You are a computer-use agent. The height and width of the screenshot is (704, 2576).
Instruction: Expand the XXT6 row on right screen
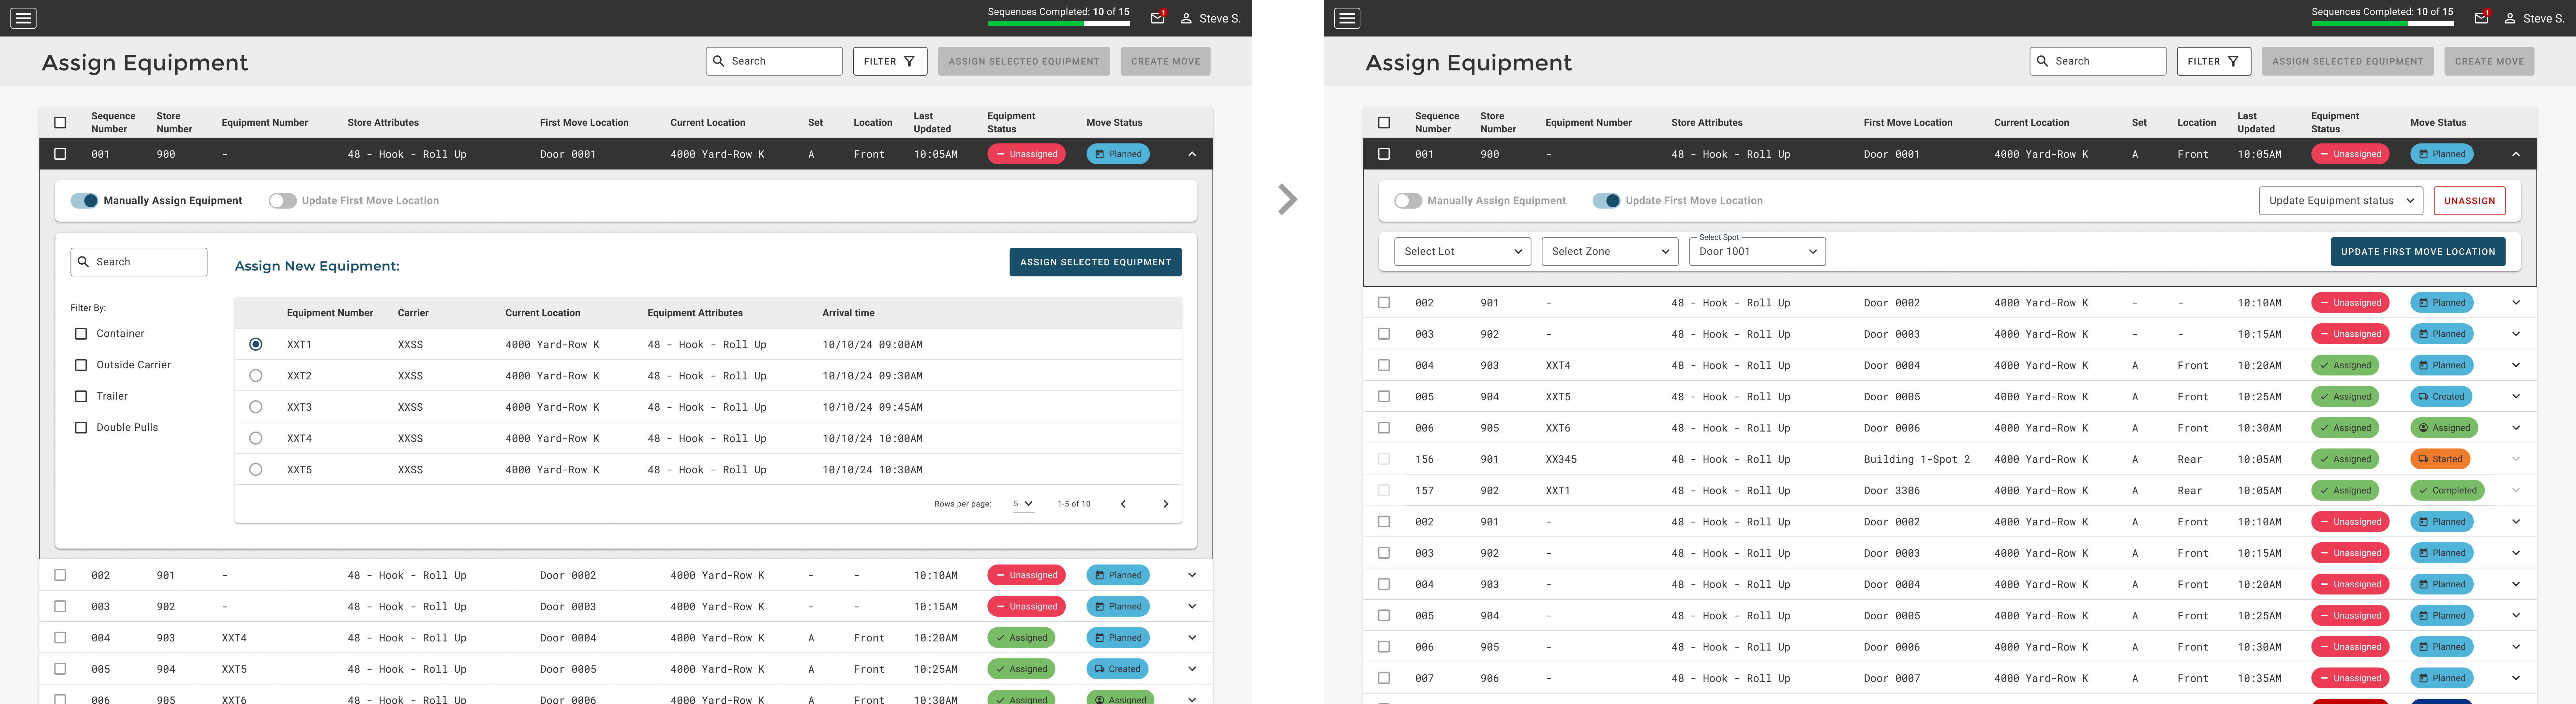[2516, 428]
